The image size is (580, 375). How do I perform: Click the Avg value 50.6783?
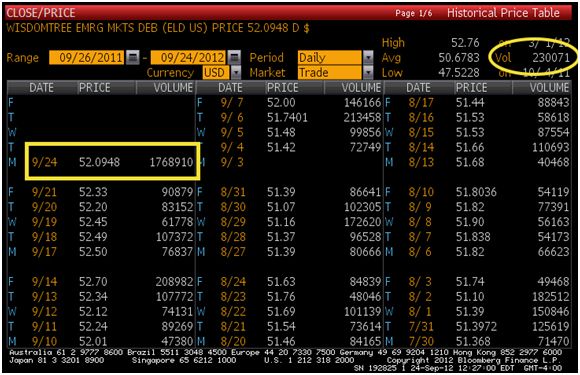[x=459, y=57]
